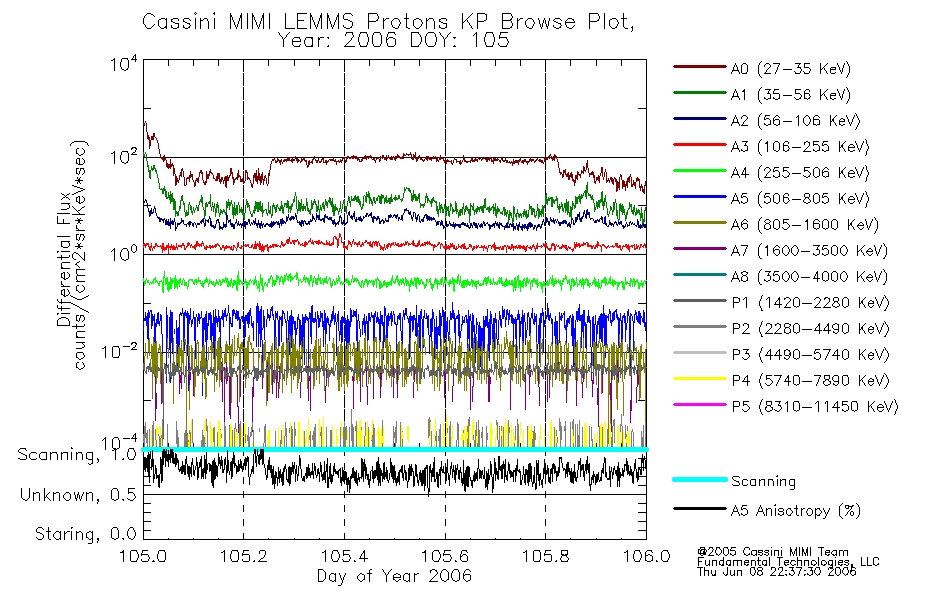Click the A5 Anisotropy (%) legend label

[796, 511]
